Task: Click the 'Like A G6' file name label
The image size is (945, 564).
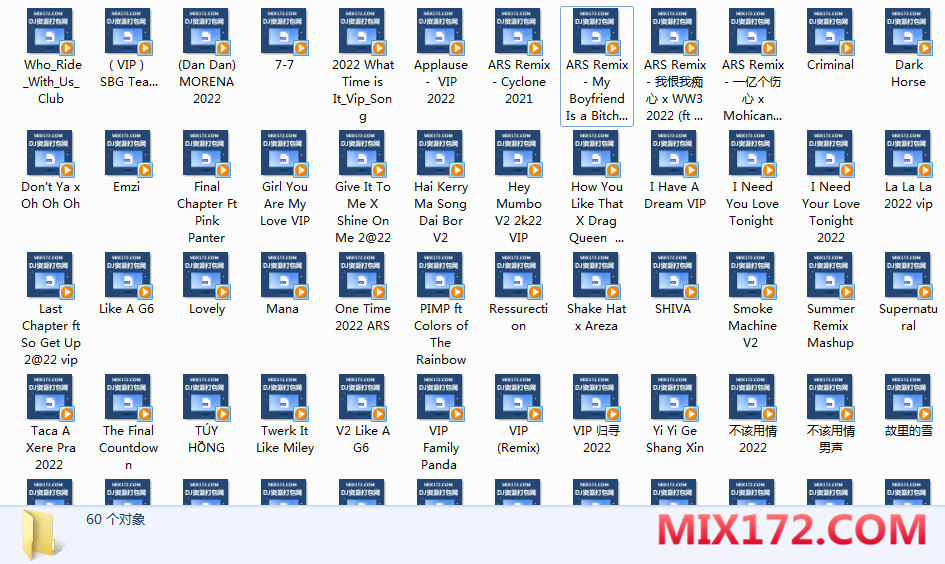Action: tap(127, 309)
